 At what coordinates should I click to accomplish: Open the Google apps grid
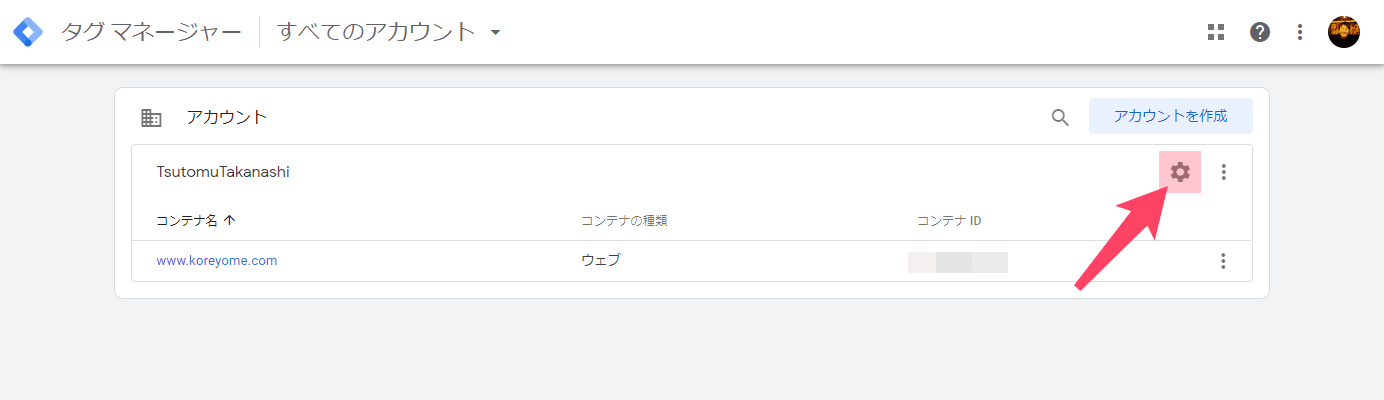[x=1216, y=32]
